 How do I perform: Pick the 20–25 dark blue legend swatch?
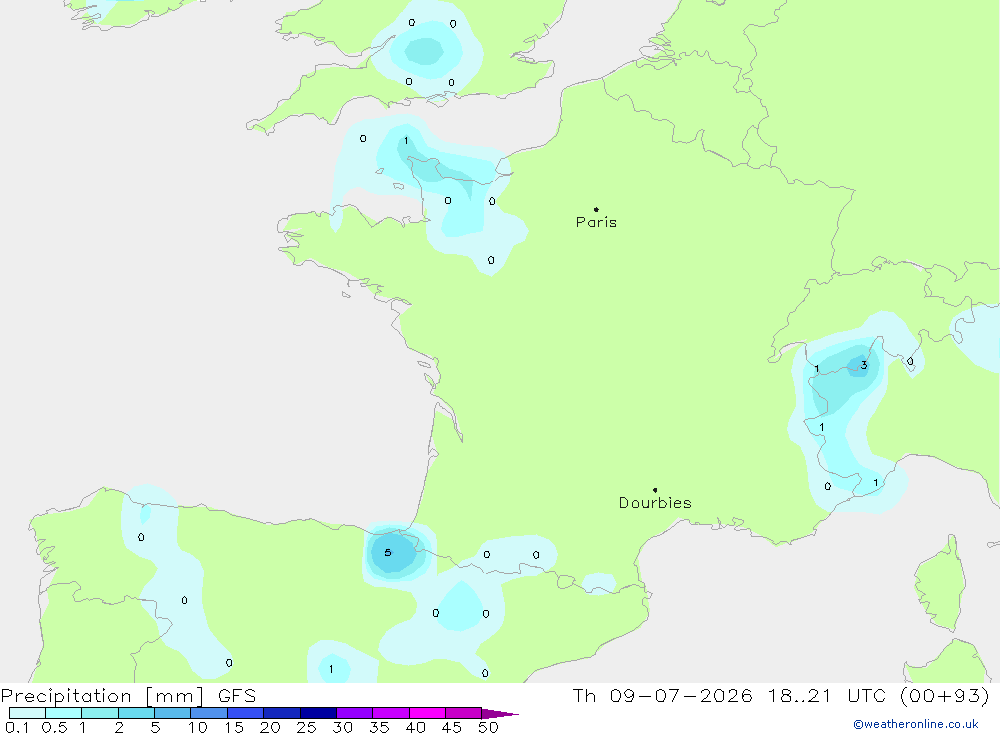click(x=281, y=713)
